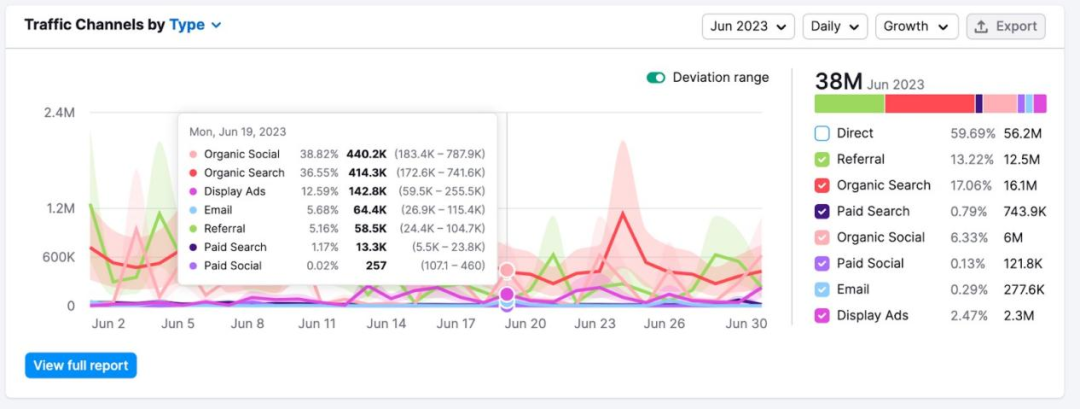Expand the Daily interval dropdown
Image resolution: width=1080 pixels, height=409 pixels.
(834, 26)
